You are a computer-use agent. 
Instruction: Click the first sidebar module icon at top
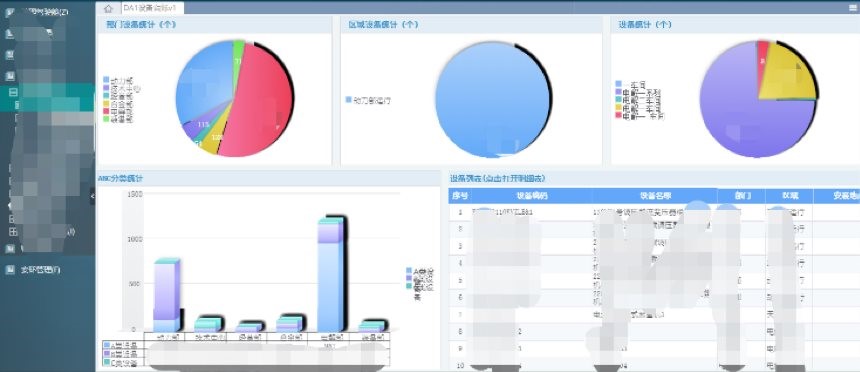9,12
